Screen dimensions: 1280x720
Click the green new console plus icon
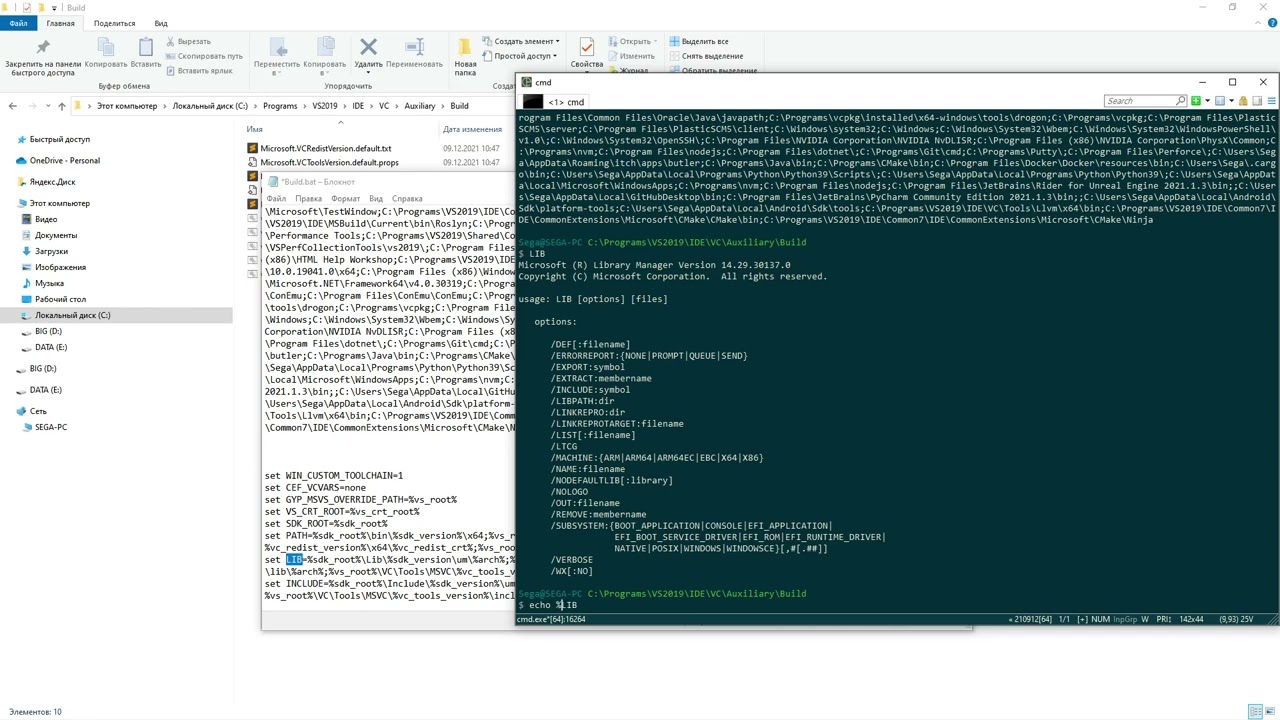(1195, 101)
